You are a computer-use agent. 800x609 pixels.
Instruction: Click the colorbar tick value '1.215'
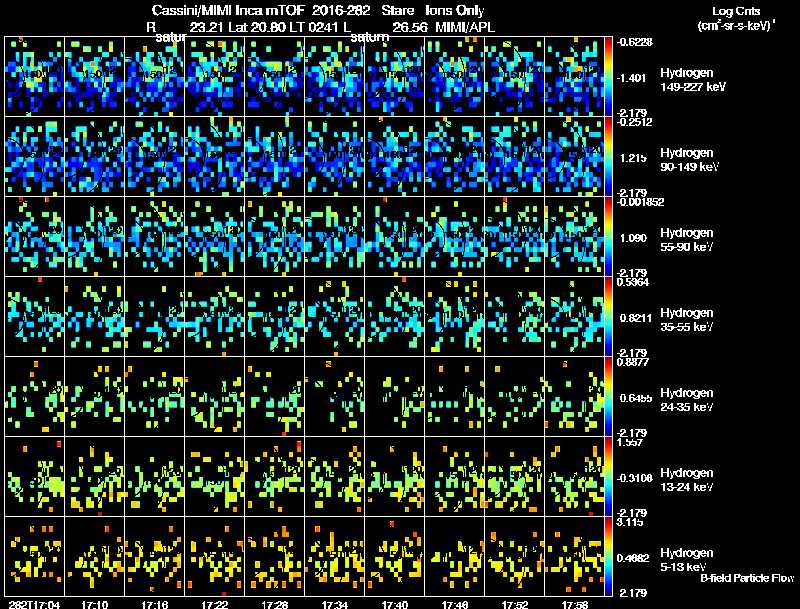click(x=633, y=158)
